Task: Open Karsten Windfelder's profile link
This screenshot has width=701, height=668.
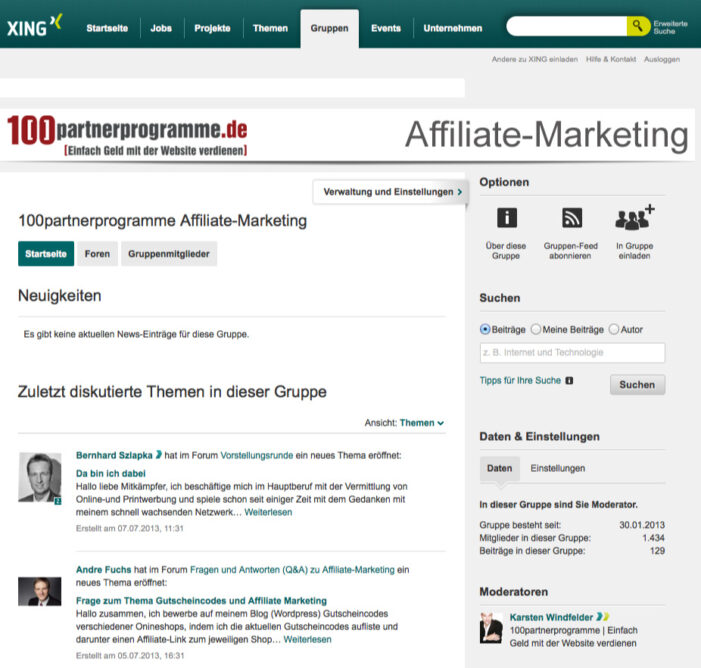Action: 551,617
